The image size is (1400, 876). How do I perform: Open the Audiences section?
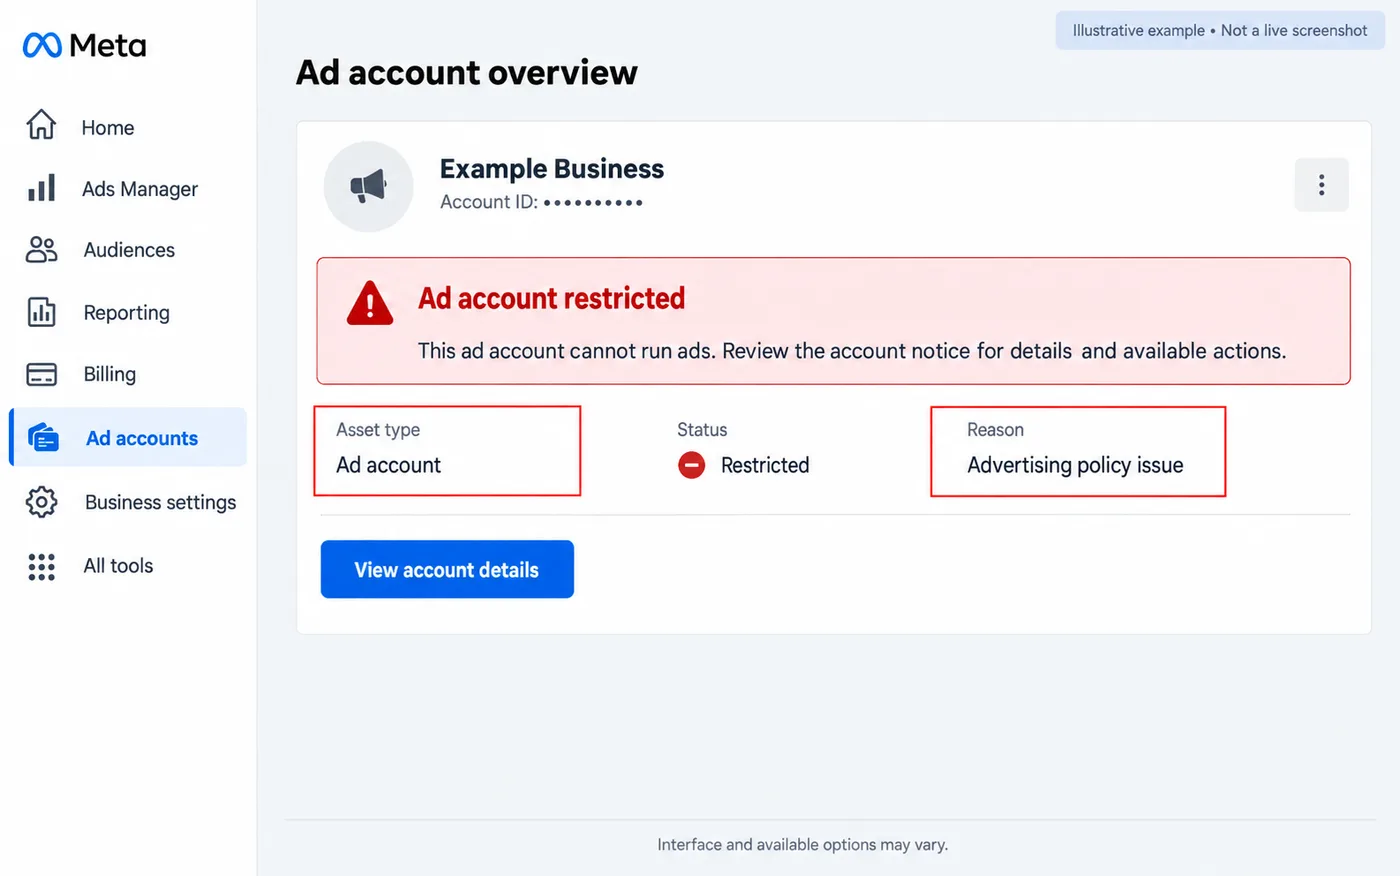click(x=128, y=250)
